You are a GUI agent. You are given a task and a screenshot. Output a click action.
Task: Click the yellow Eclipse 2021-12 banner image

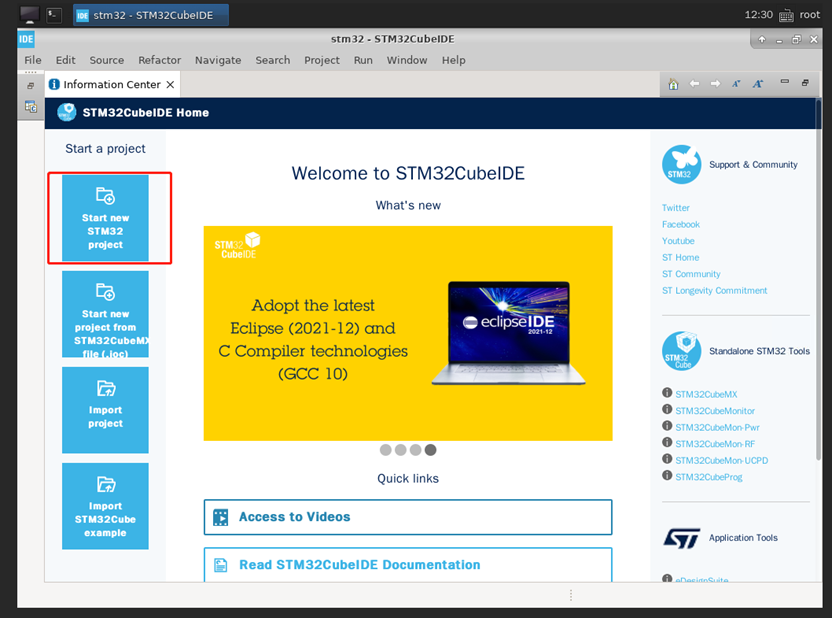point(408,333)
